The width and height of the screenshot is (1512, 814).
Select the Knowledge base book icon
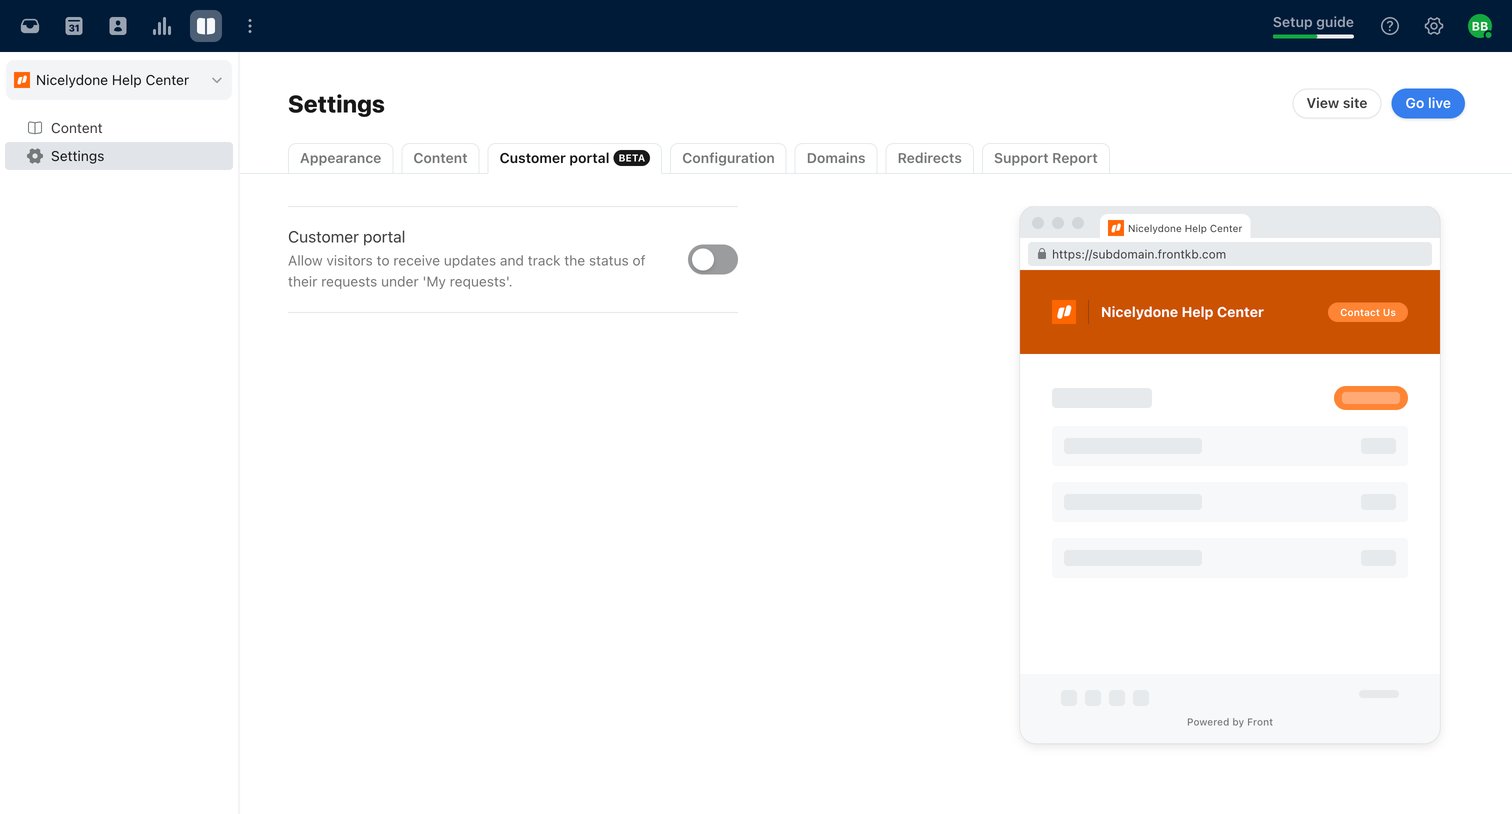(x=206, y=26)
